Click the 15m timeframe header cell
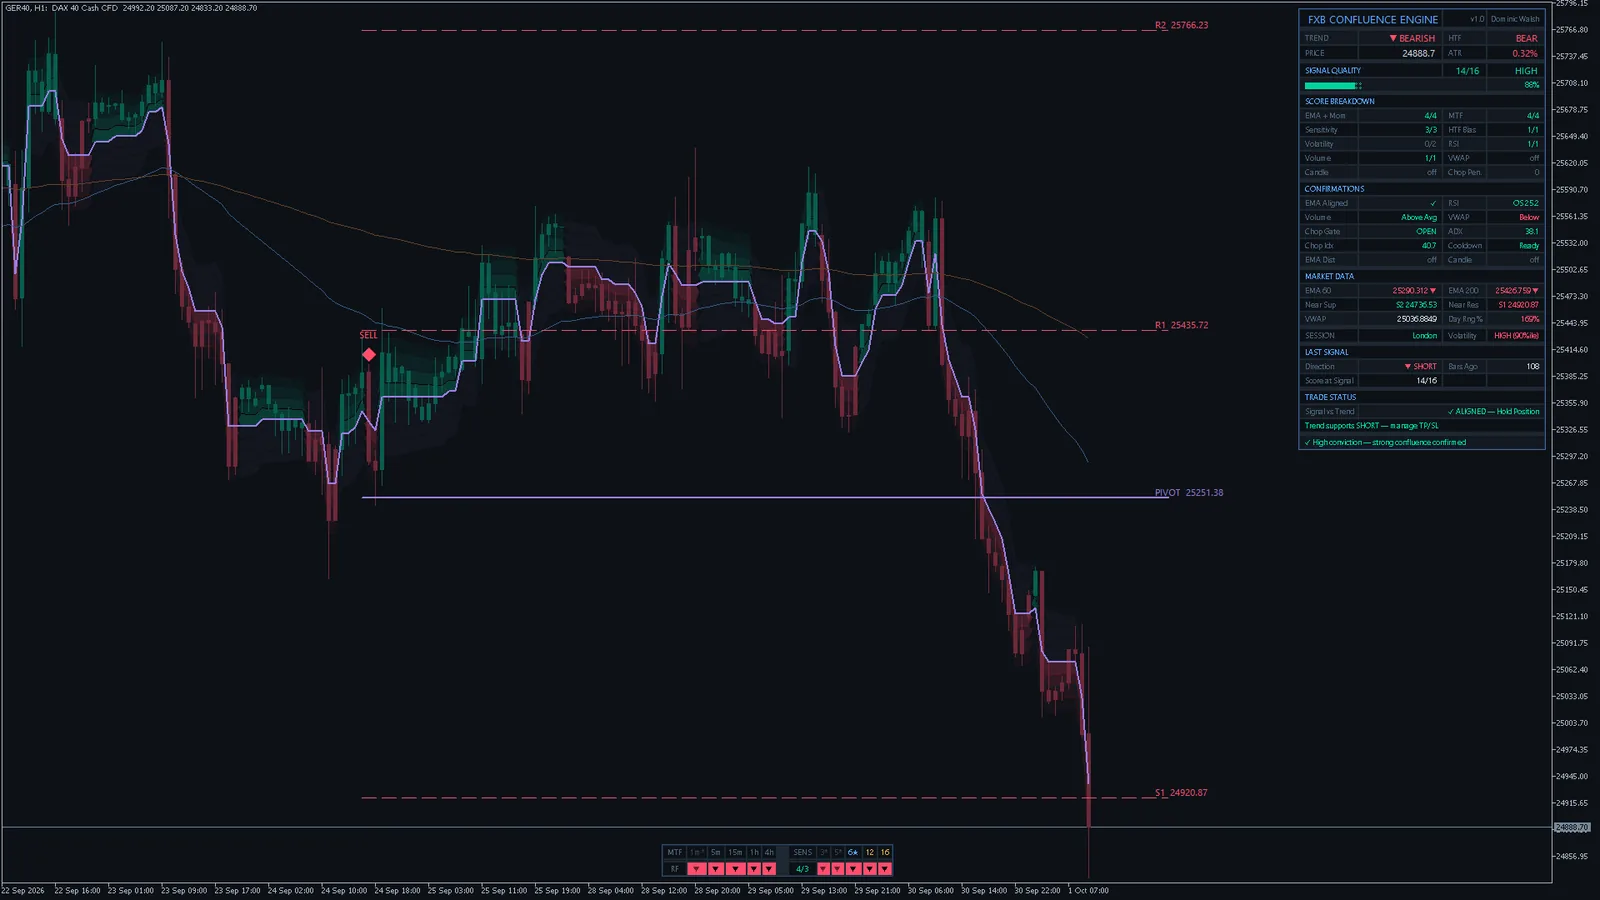1600x900 pixels. point(736,853)
